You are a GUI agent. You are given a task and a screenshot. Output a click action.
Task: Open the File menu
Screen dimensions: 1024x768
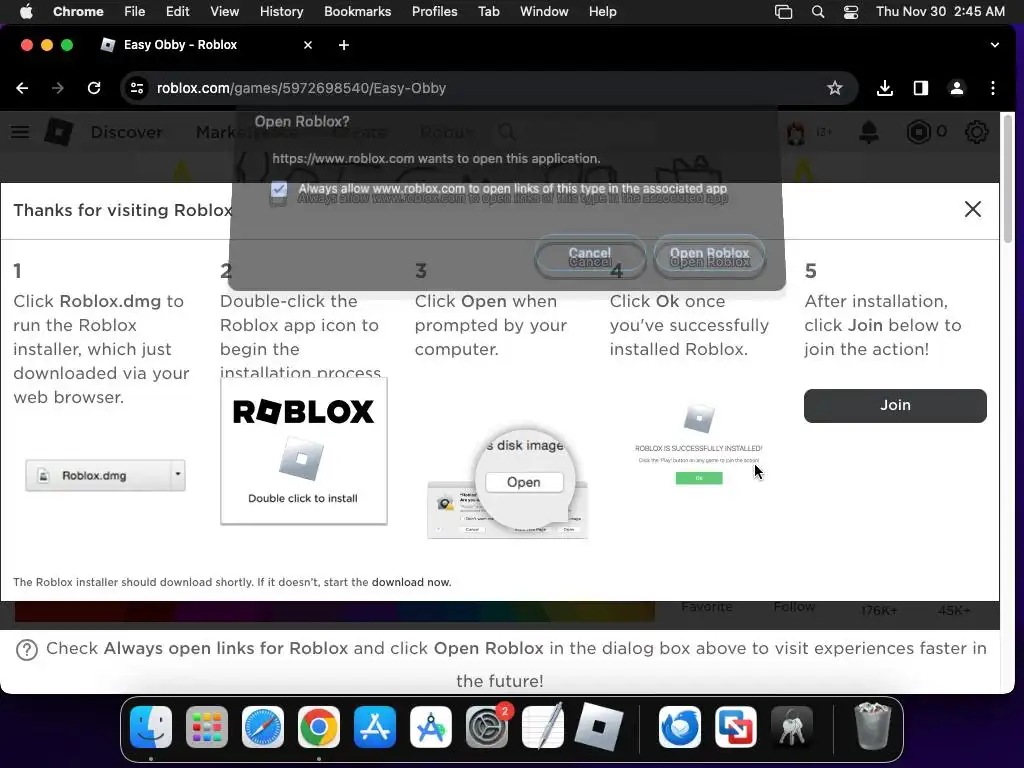pos(135,11)
